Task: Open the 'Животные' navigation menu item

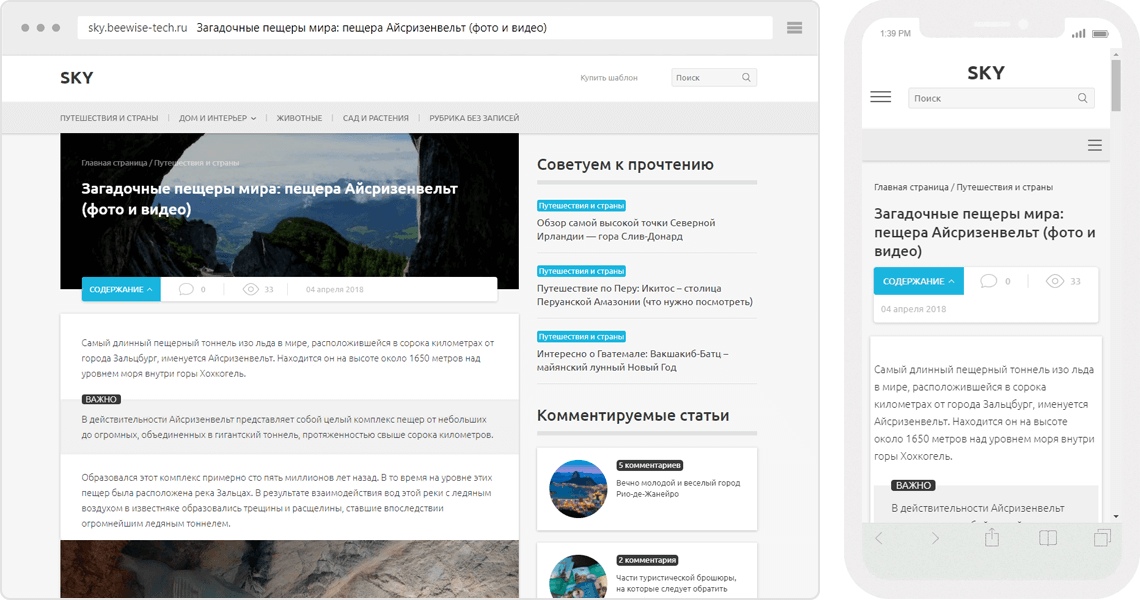Action: click(299, 118)
